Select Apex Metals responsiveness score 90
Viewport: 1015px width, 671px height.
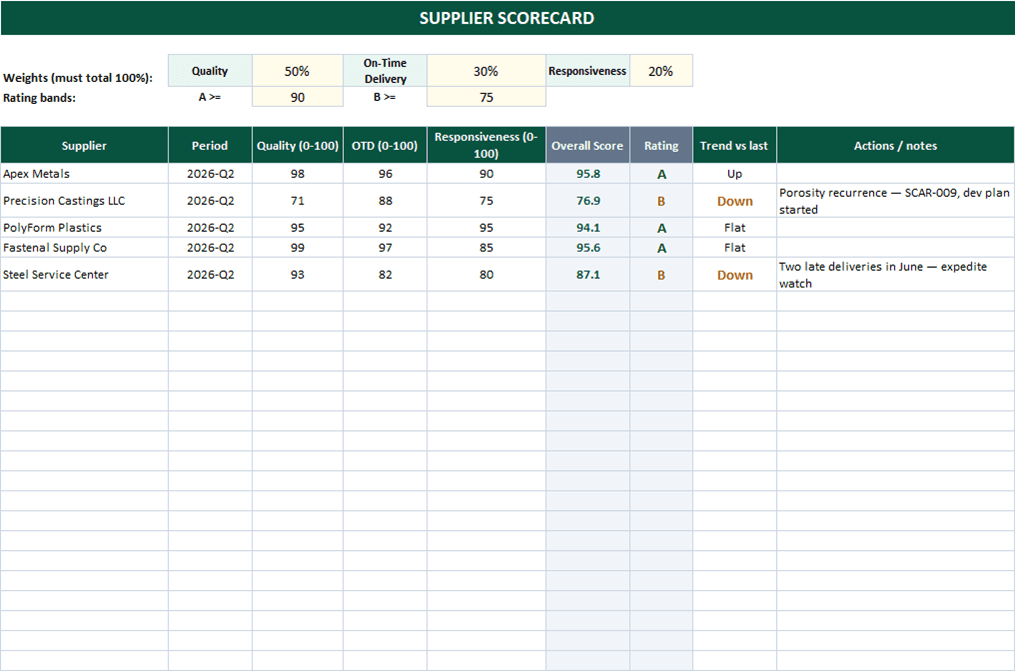point(486,173)
